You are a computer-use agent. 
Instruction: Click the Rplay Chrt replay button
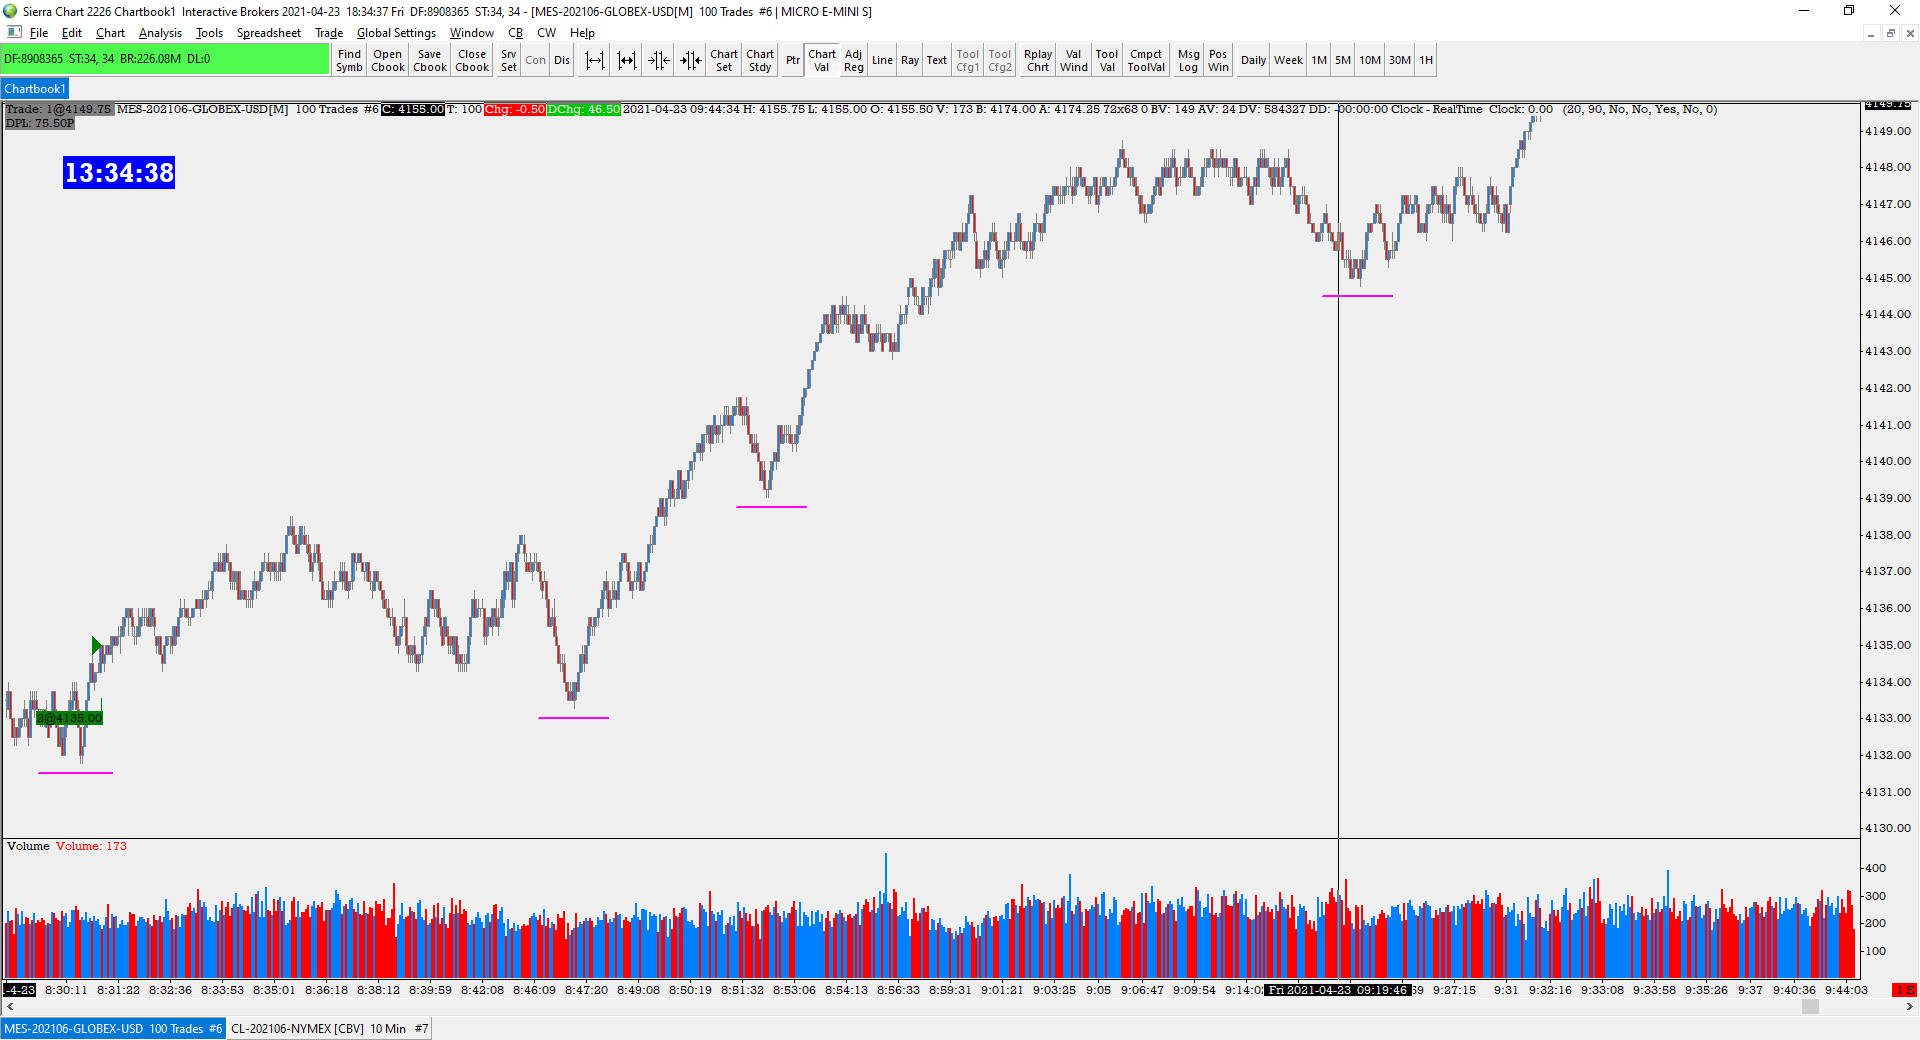coord(1038,61)
